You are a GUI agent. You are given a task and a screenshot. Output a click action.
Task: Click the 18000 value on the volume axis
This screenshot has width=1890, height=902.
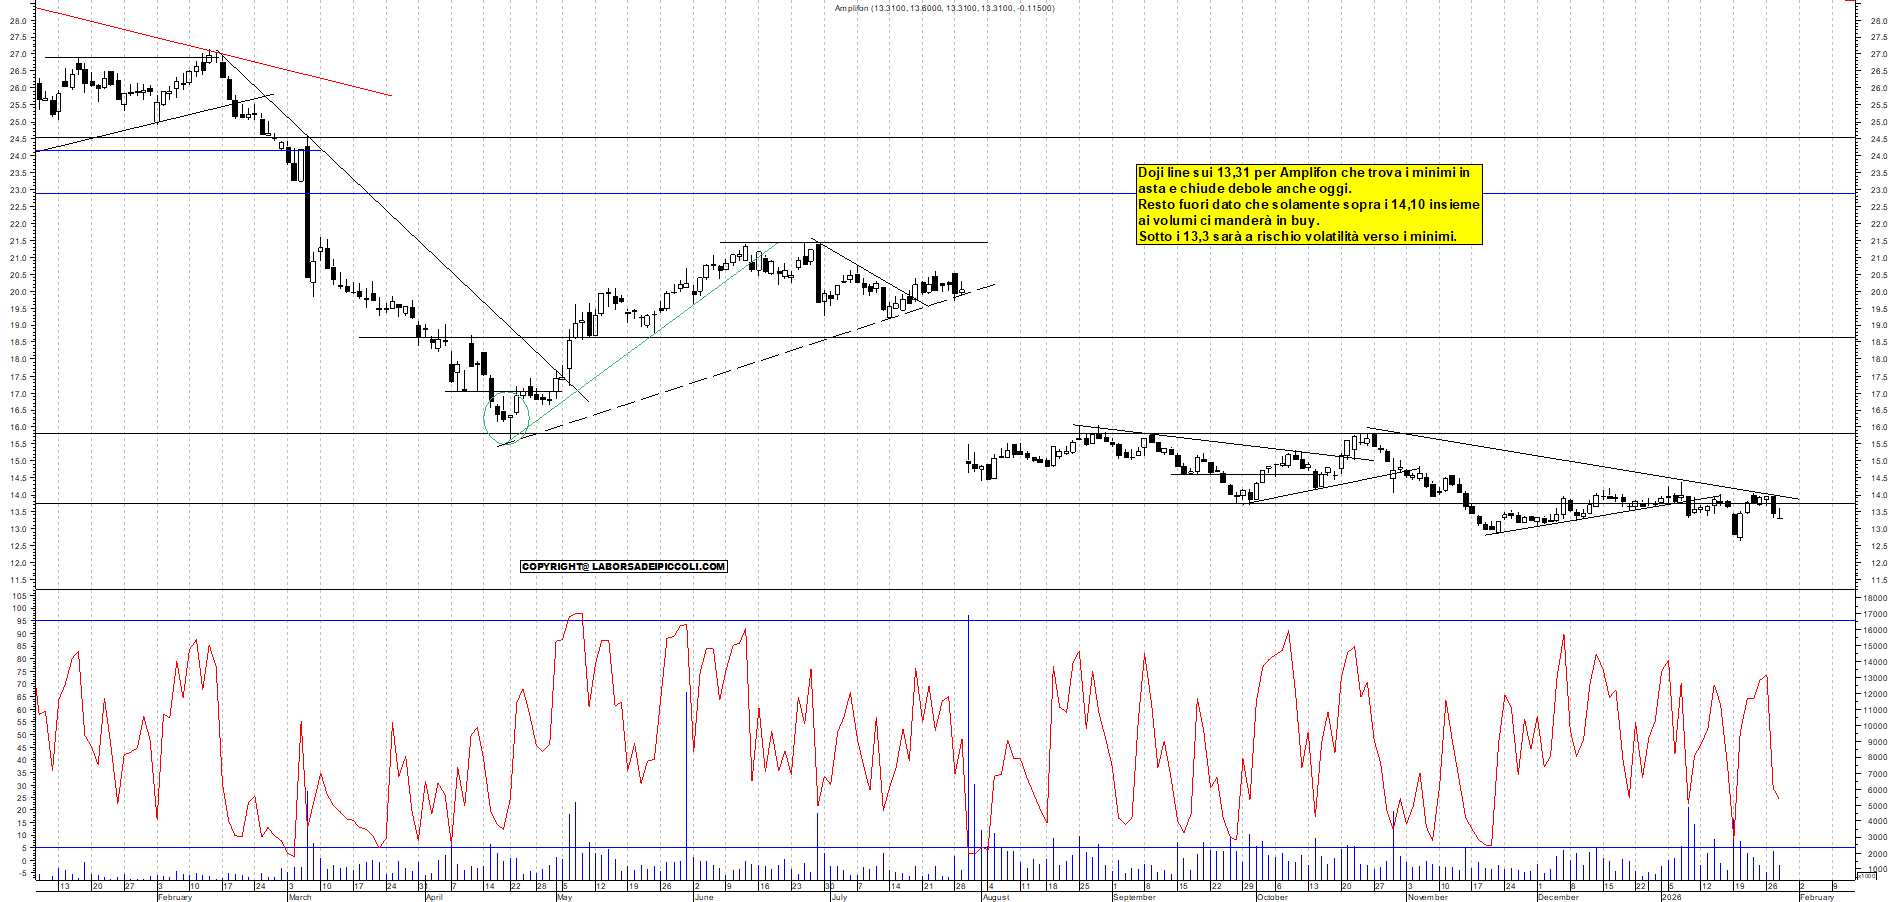(x=1873, y=598)
